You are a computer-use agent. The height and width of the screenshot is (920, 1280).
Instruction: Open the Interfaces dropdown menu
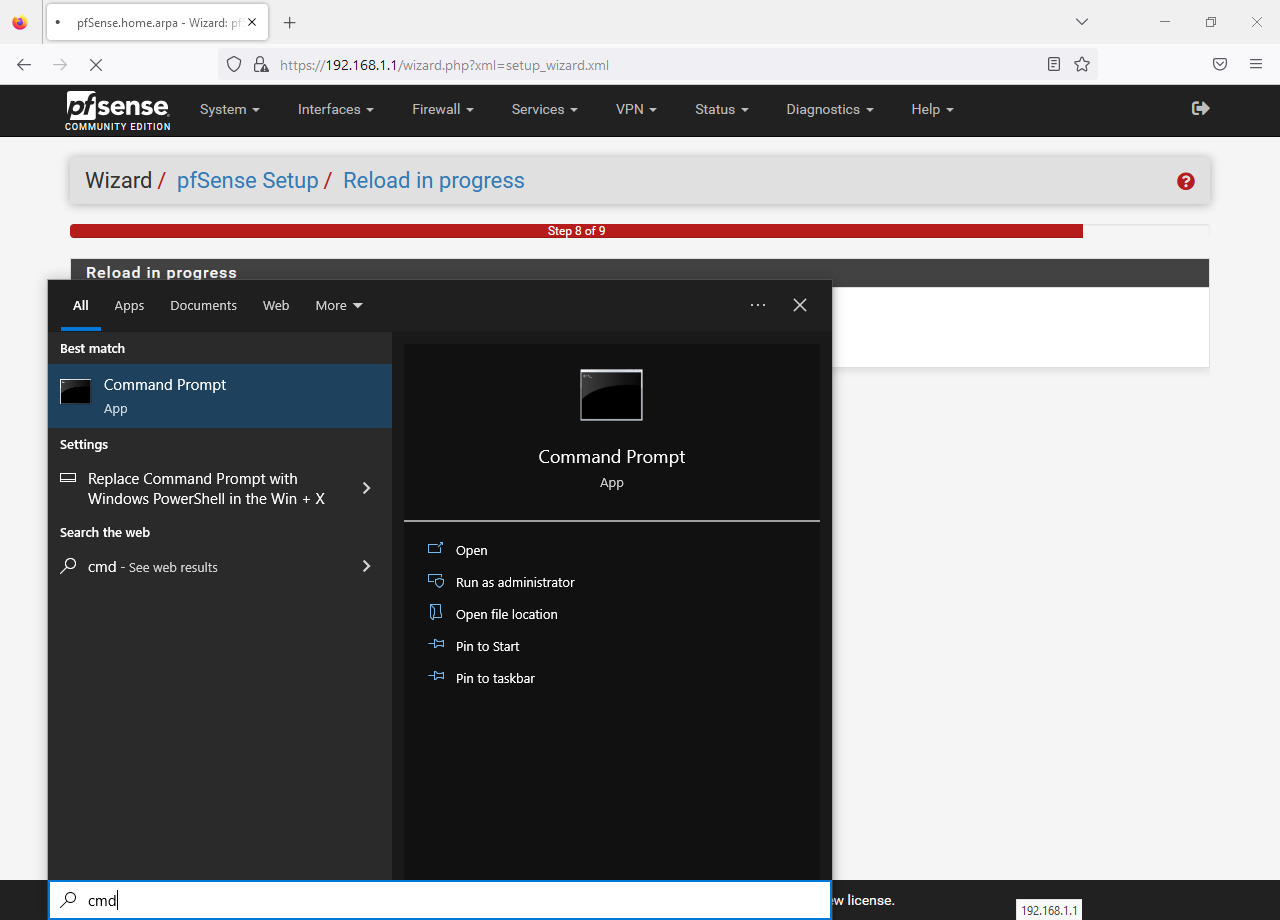(336, 110)
